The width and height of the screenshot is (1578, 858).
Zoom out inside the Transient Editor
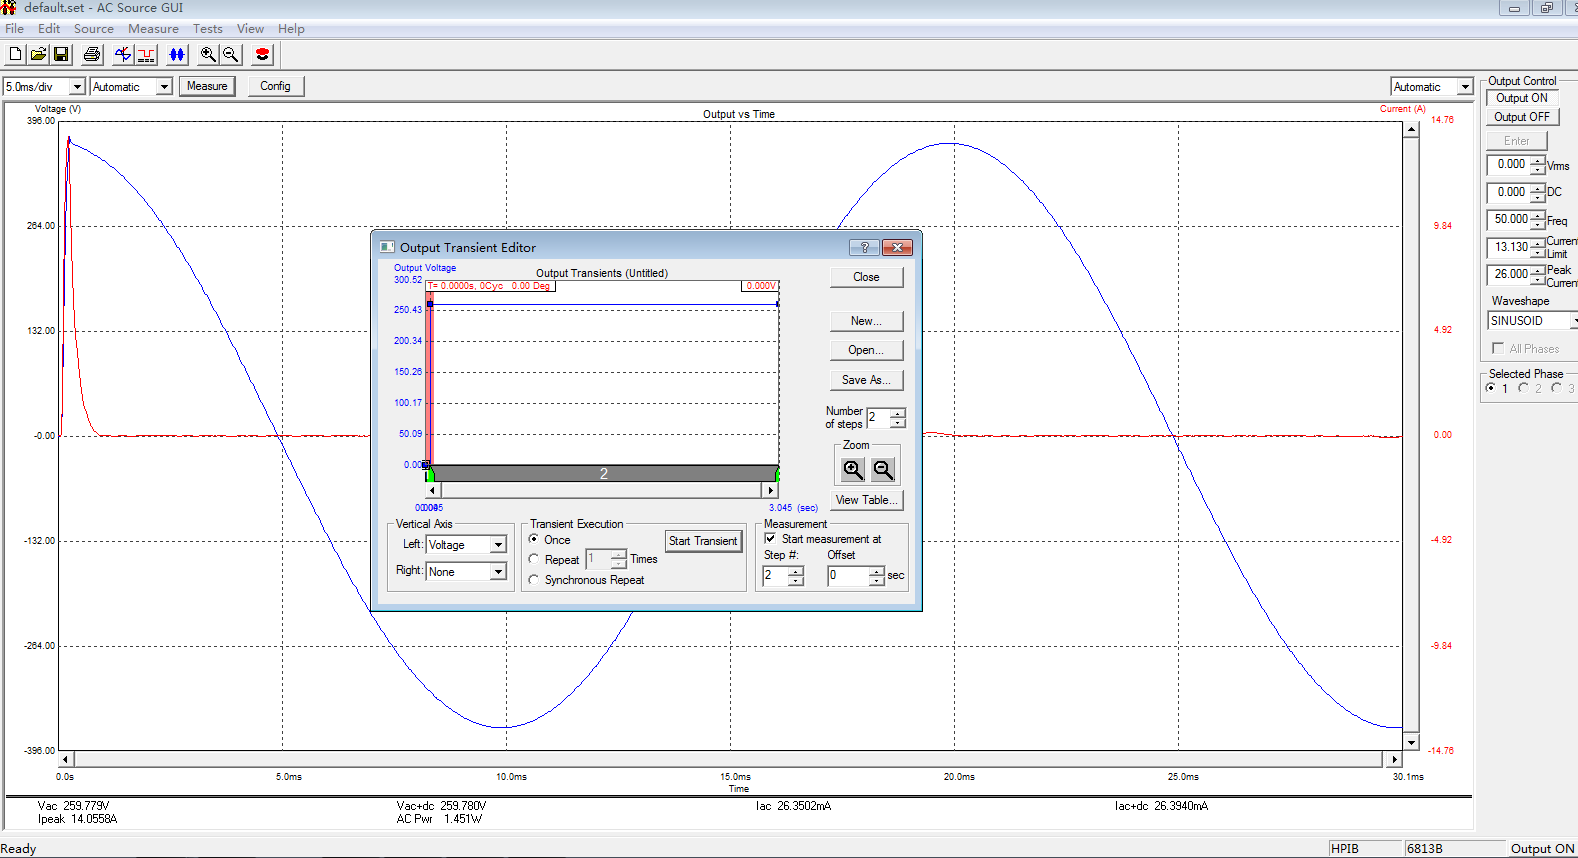(883, 469)
